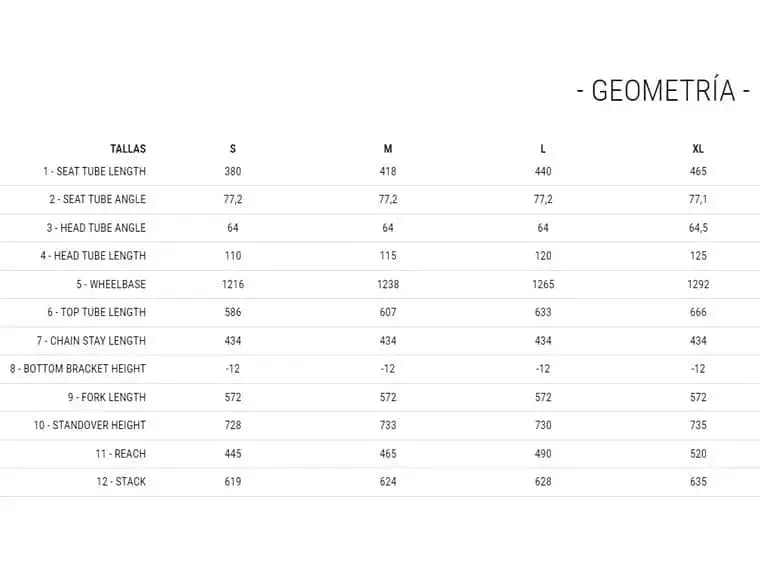Select the Top Tube Length row label

pyautogui.click(x=96, y=312)
